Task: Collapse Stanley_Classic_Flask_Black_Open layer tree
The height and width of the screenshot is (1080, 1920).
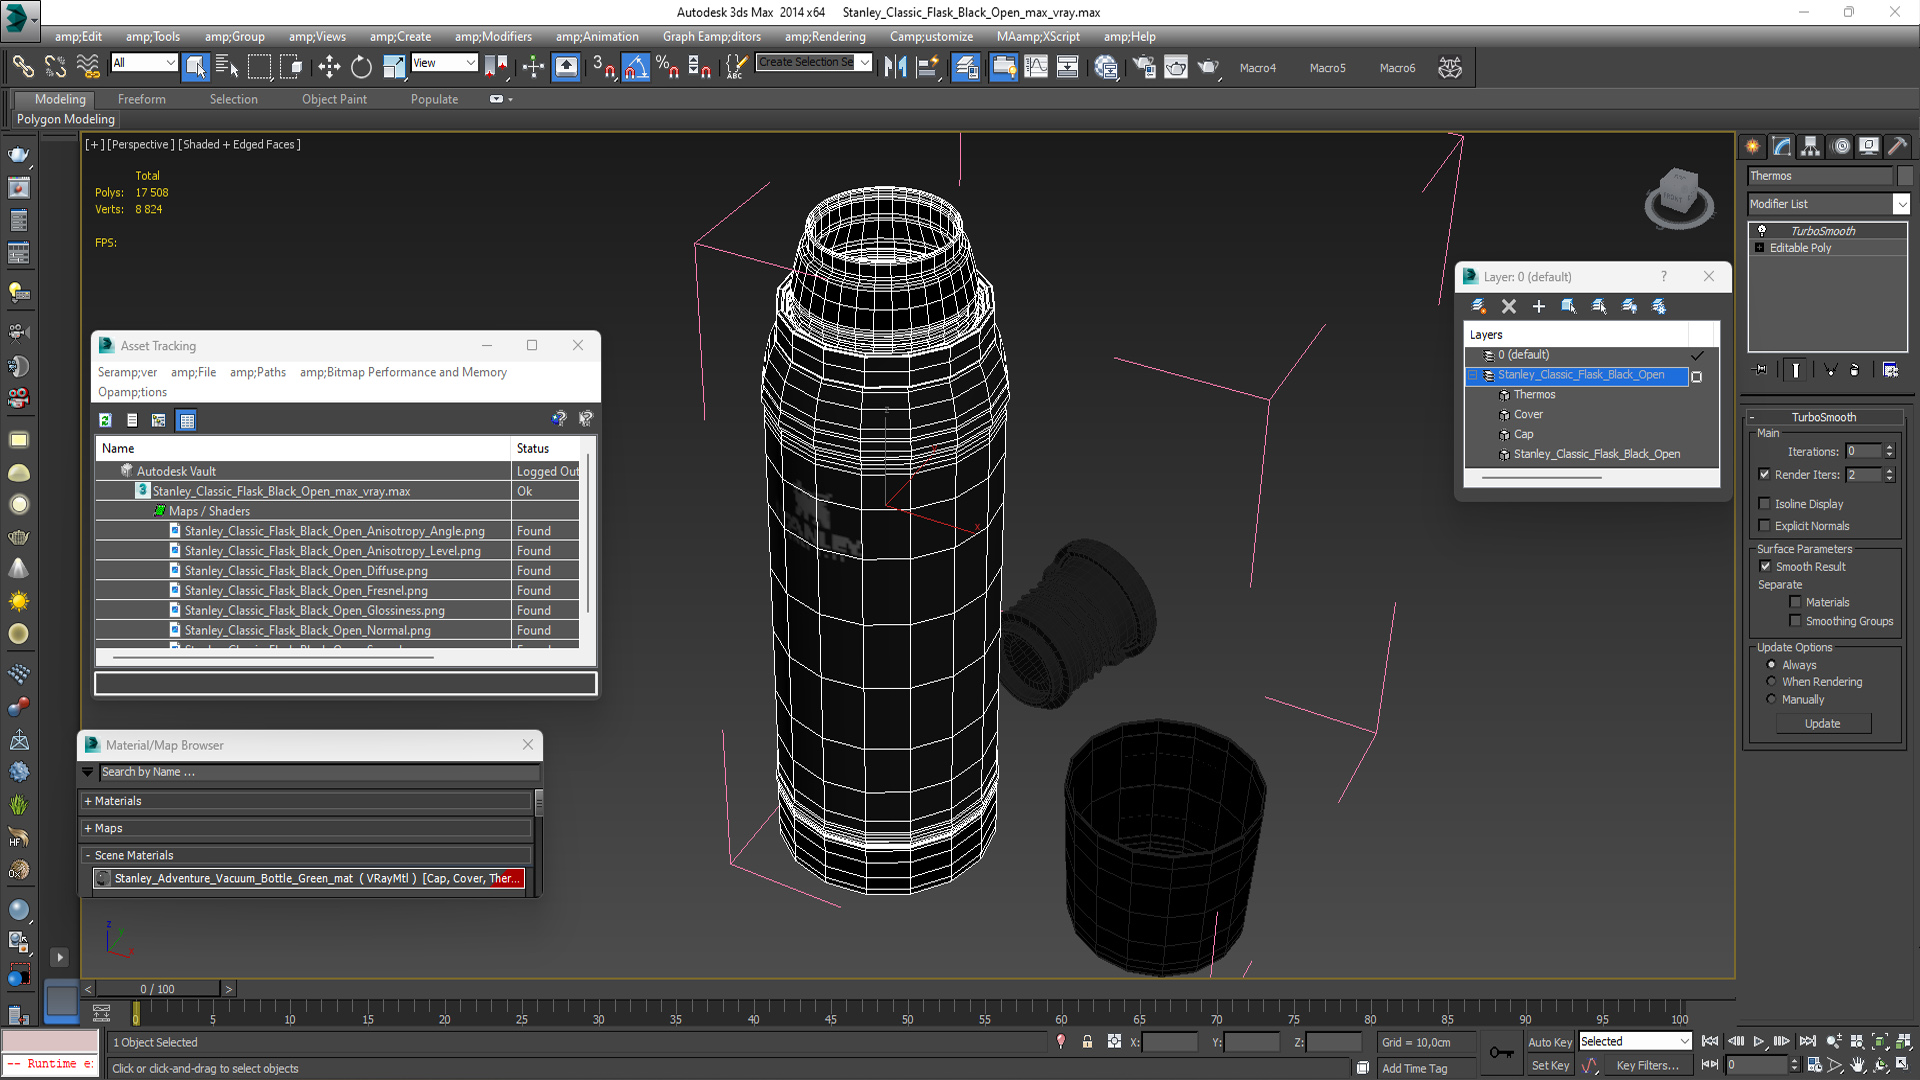Action: [1472, 375]
